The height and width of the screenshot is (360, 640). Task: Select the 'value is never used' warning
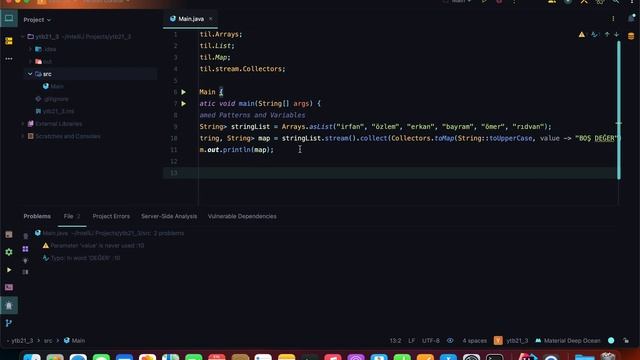(x=93, y=246)
